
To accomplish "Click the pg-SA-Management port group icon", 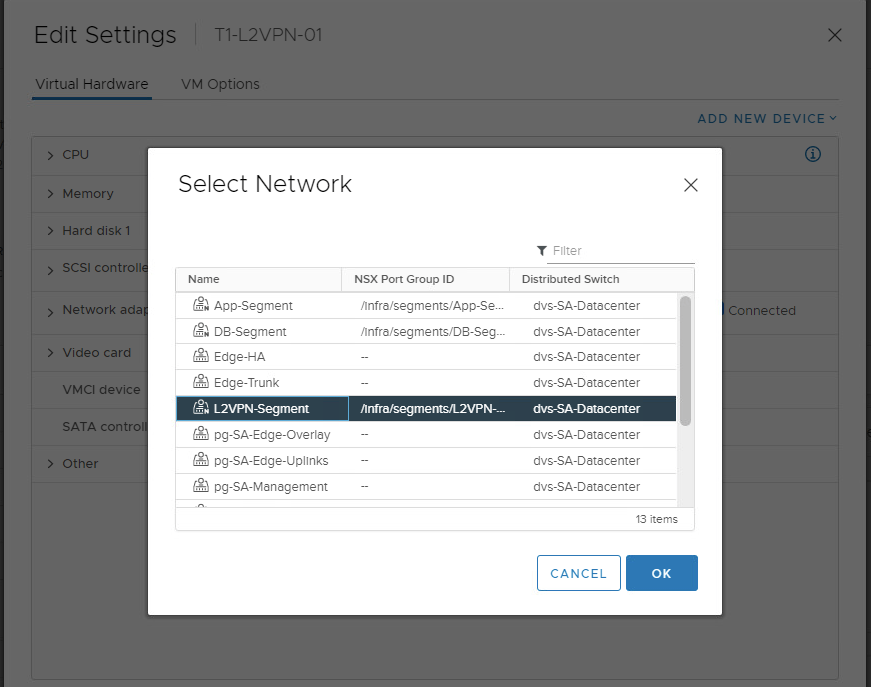I will (200, 487).
